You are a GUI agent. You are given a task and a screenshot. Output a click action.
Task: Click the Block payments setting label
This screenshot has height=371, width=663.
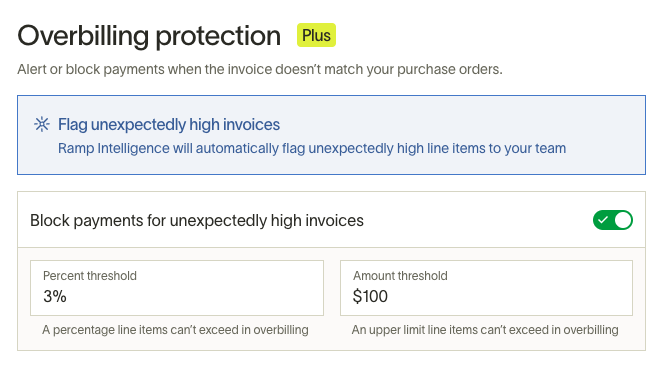click(x=197, y=221)
